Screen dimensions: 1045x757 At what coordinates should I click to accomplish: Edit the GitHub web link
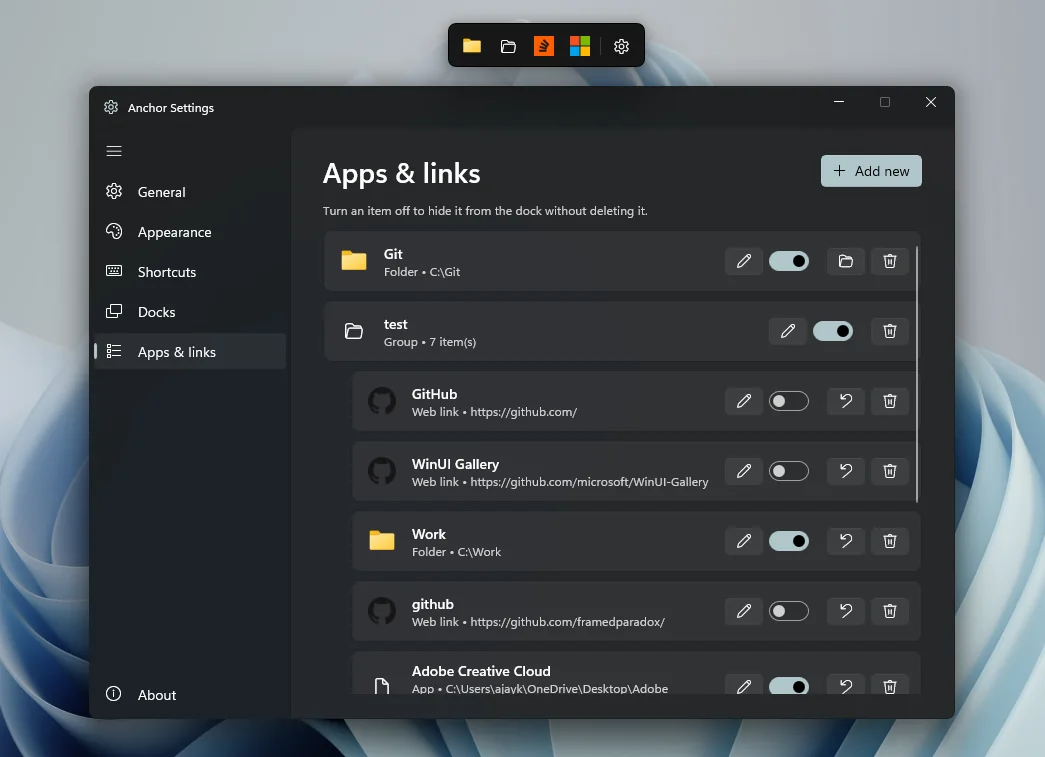click(744, 401)
